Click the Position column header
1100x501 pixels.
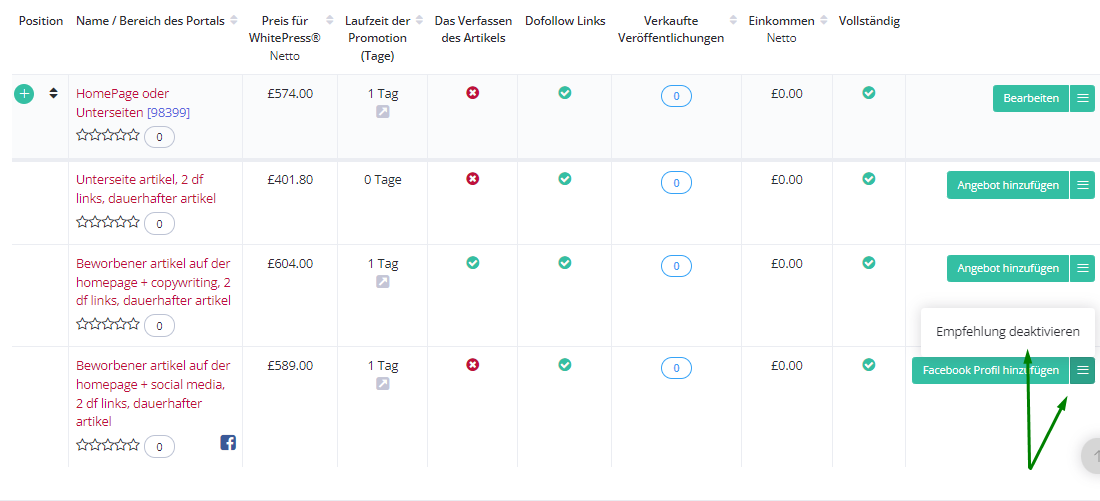(41, 21)
